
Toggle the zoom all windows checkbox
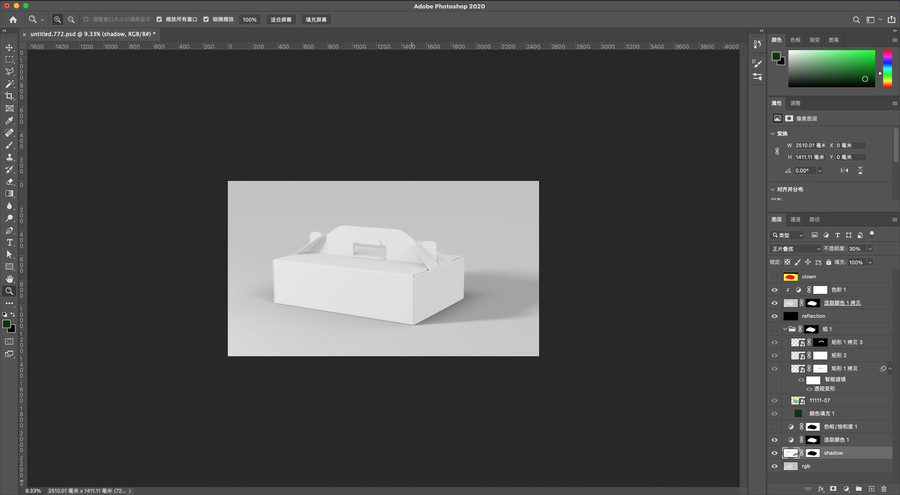pos(159,20)
